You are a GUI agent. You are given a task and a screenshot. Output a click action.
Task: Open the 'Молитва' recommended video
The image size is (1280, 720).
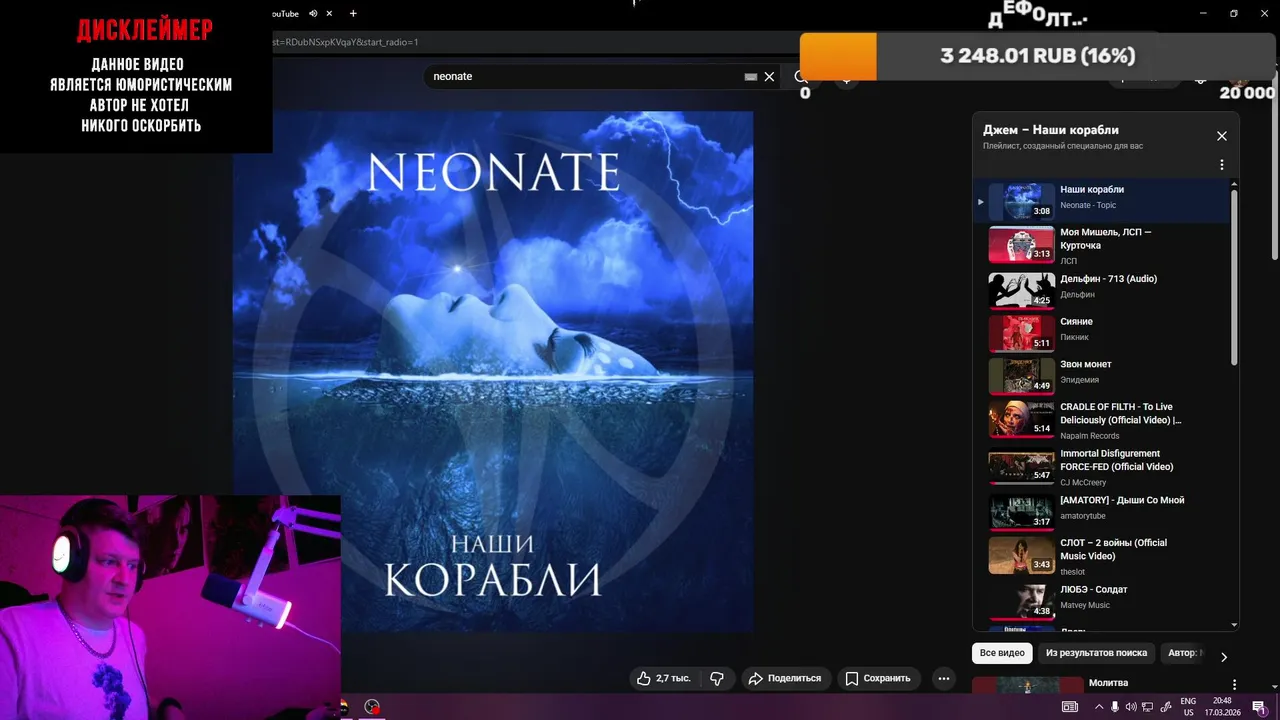1108,683
